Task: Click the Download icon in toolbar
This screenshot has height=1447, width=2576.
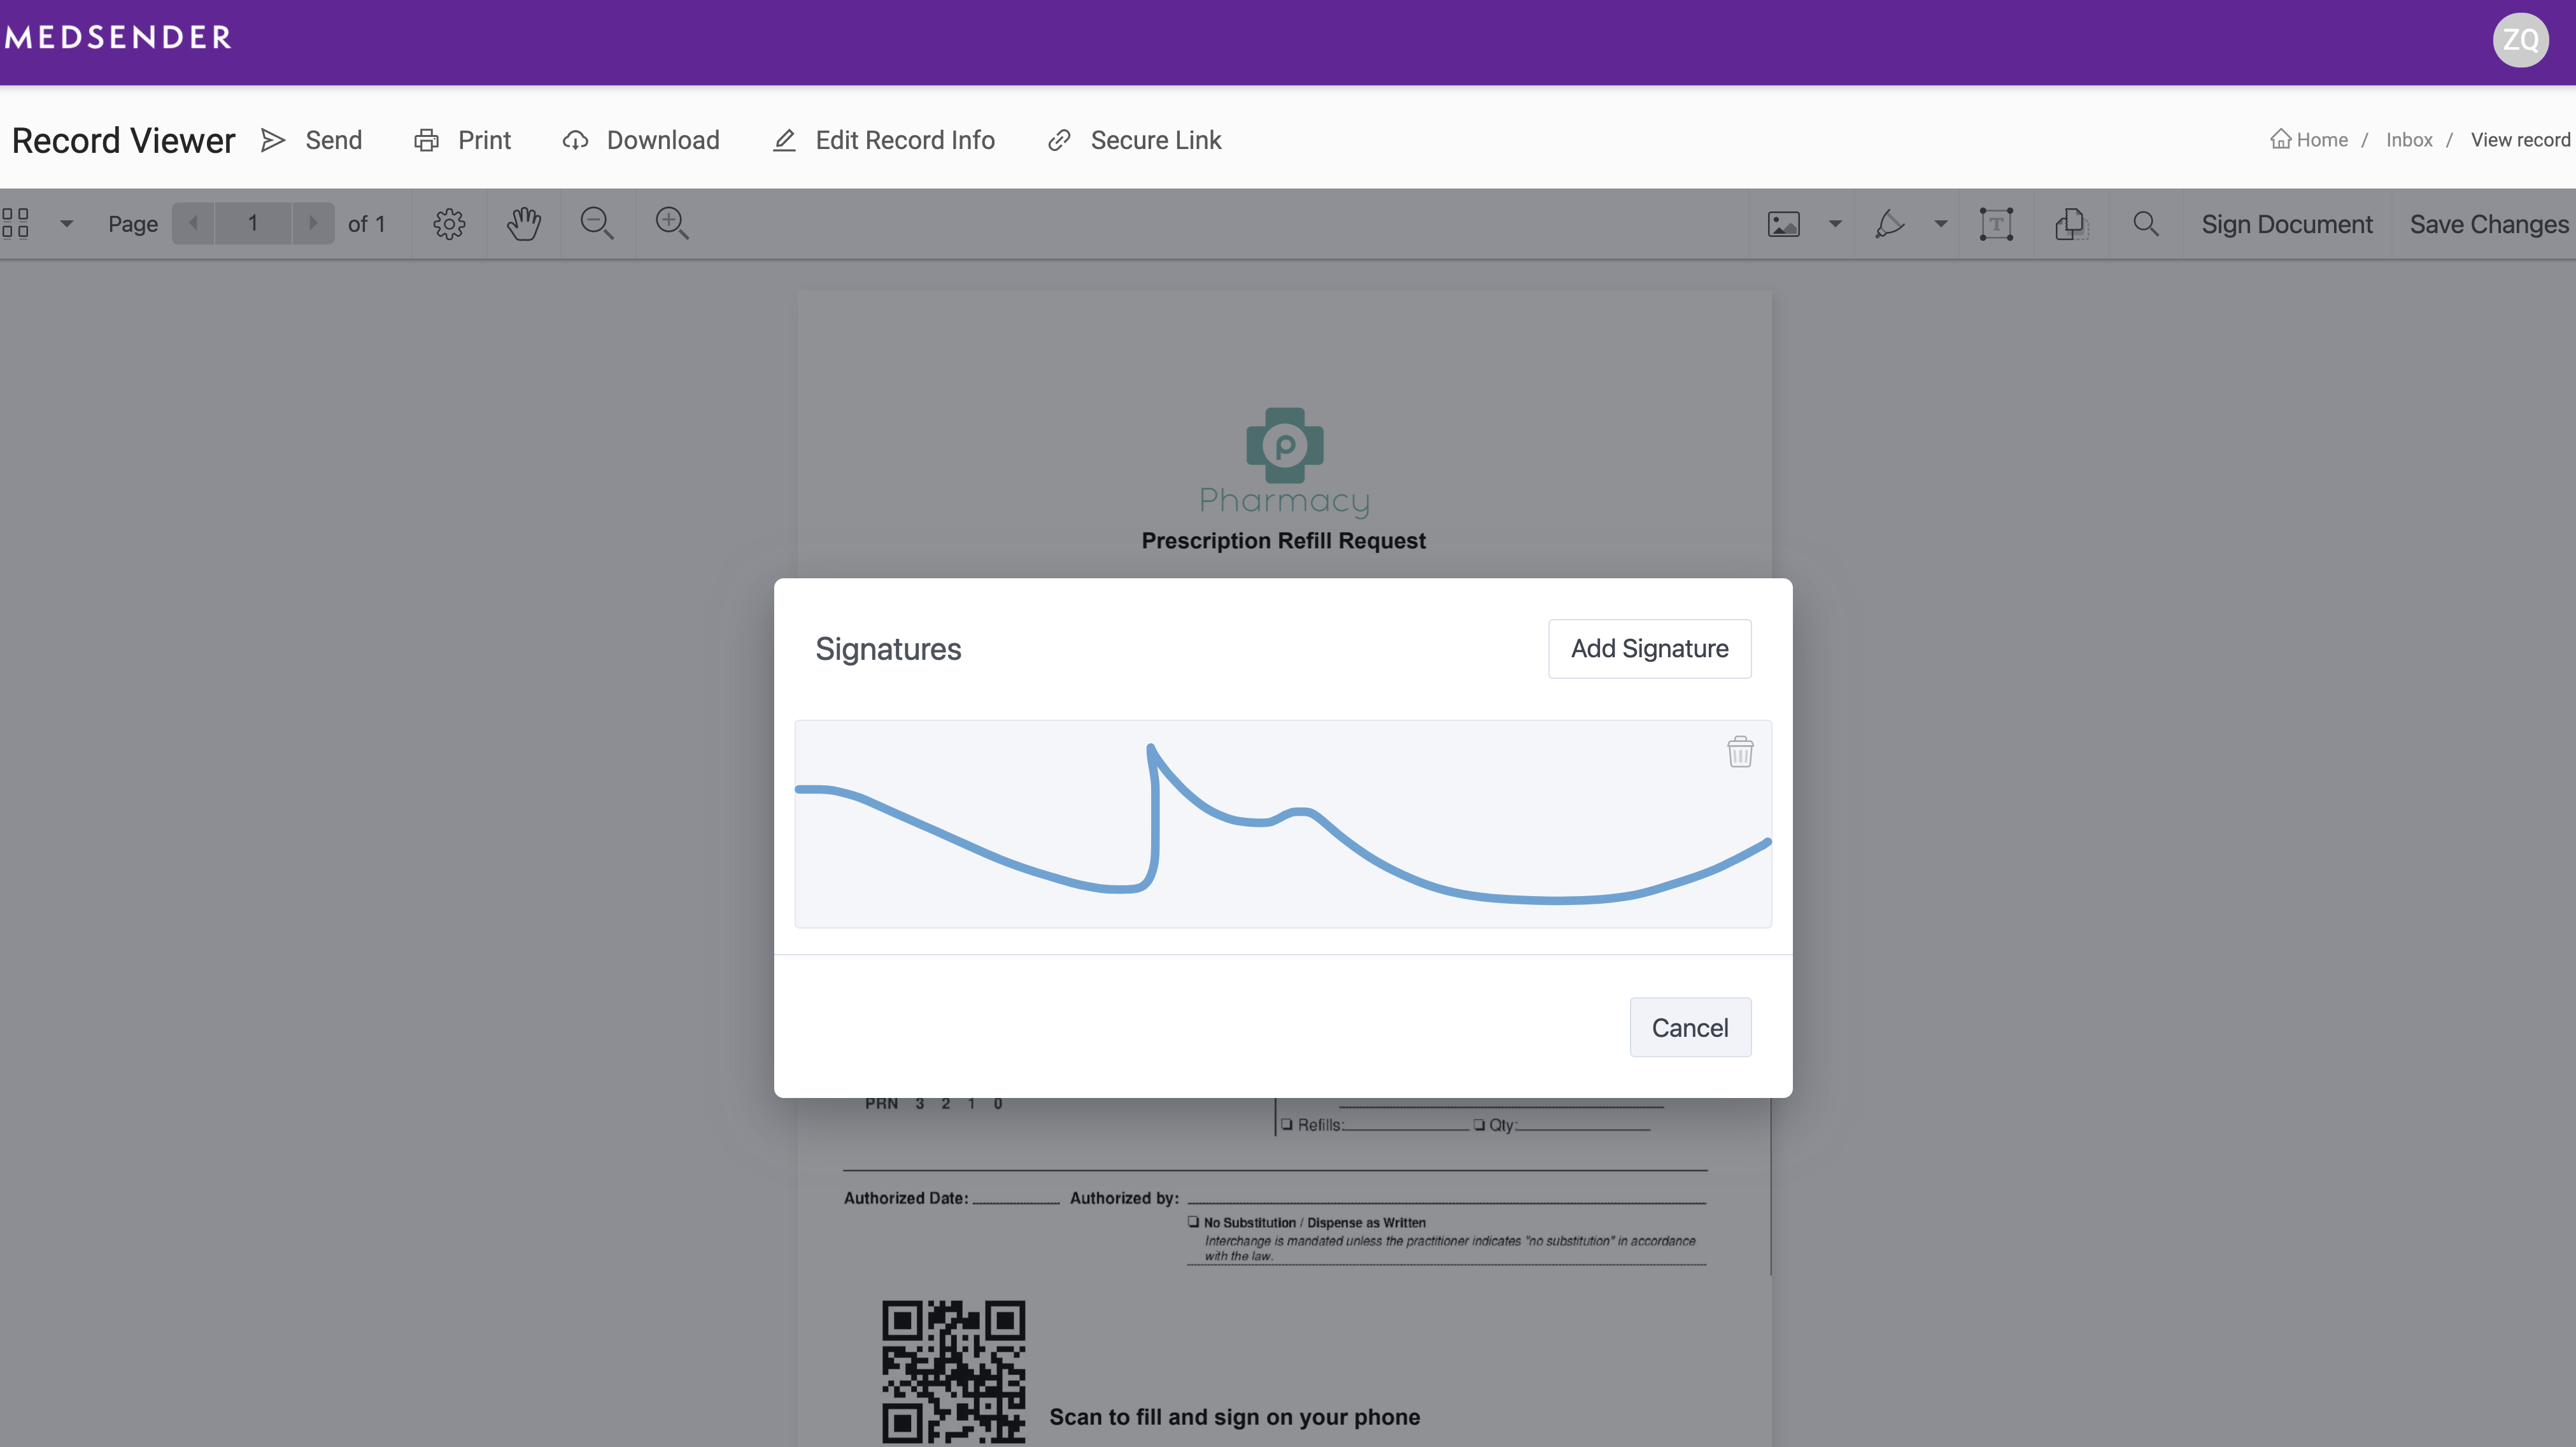Action: click(x=575, y=139)
